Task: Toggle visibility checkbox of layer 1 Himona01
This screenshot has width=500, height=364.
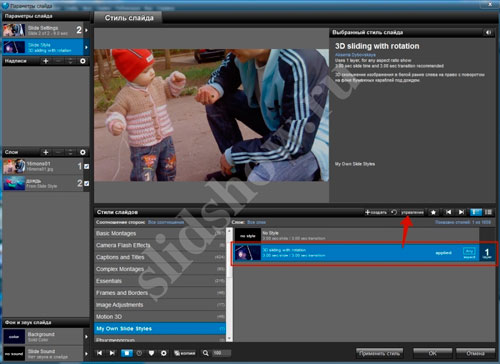Action: (87, 166)
